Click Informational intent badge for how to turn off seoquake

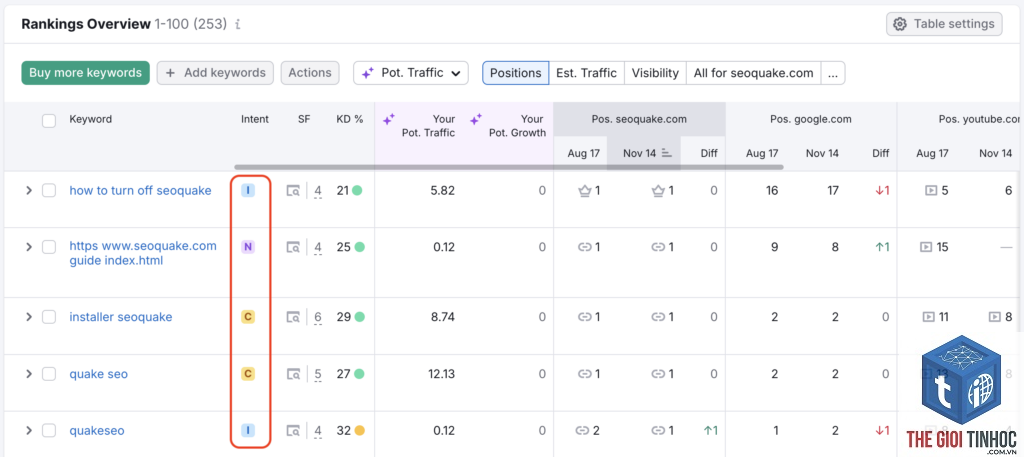(248, 191)
